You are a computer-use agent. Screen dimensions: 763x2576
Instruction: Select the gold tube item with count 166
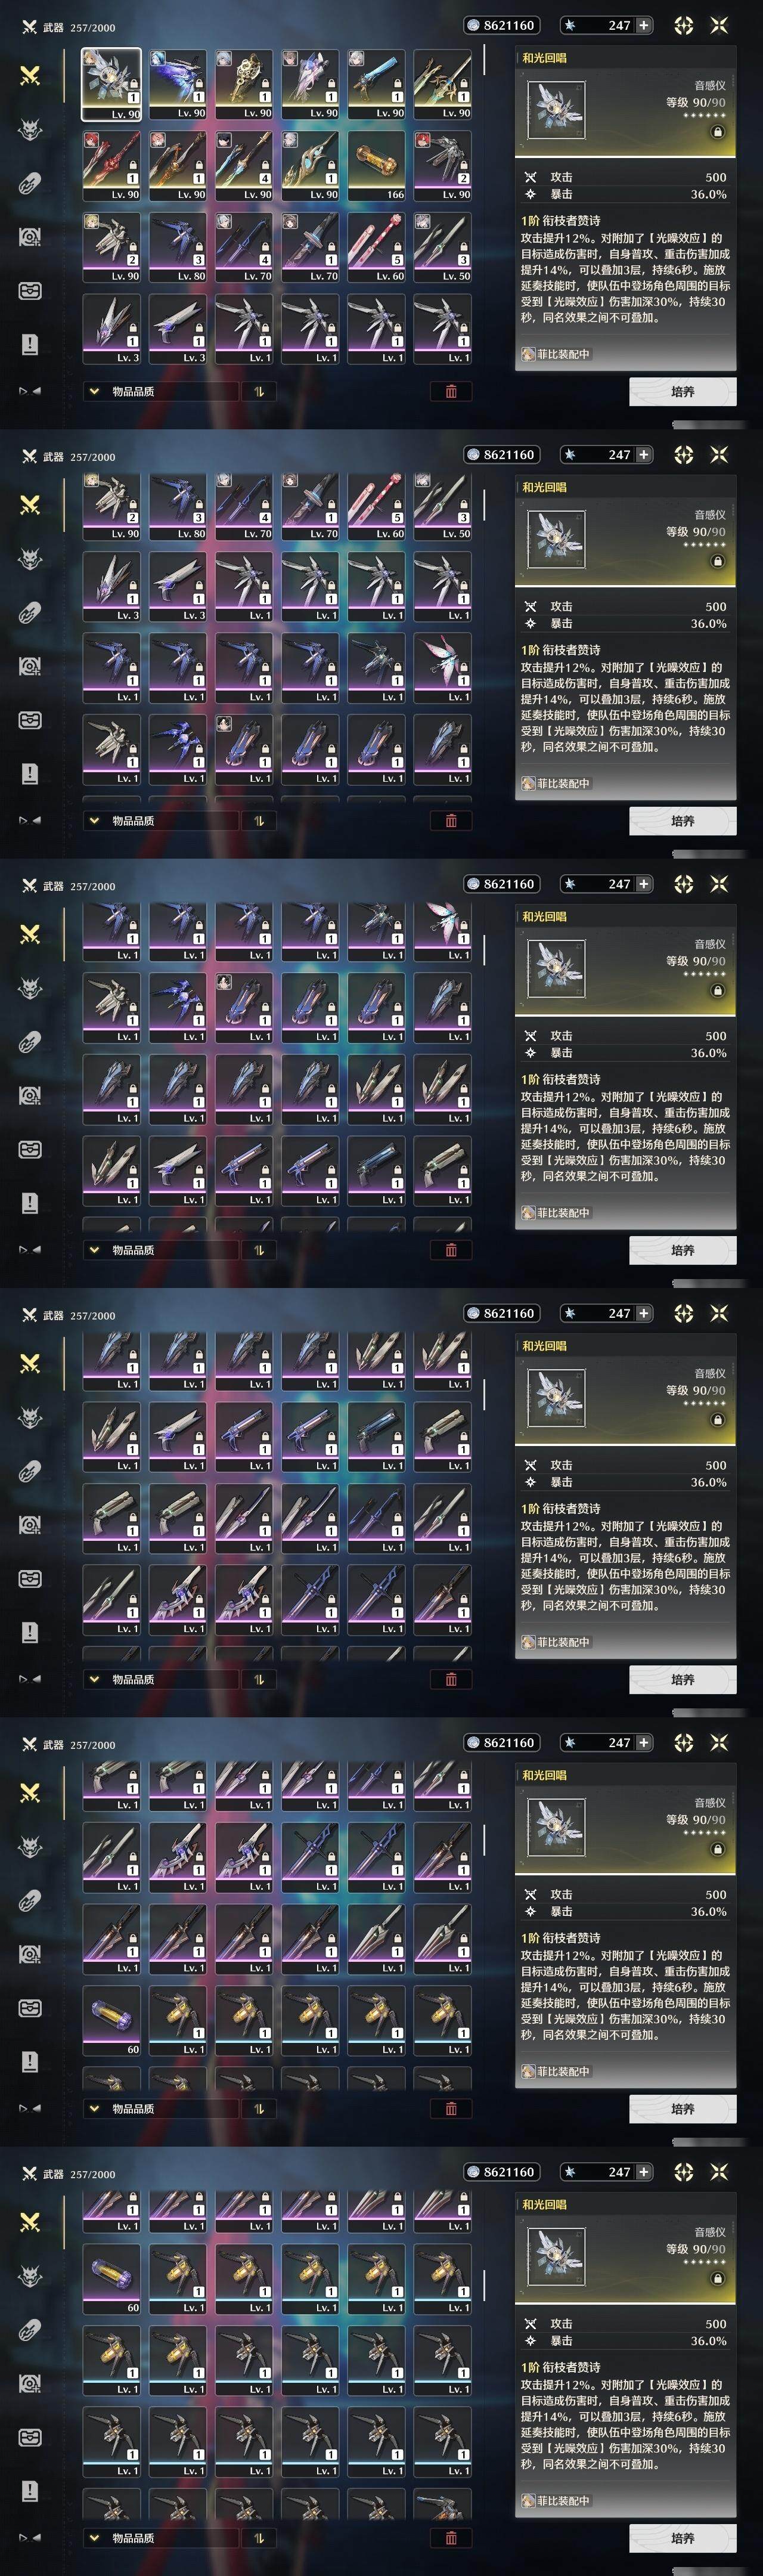coord(377,166)
